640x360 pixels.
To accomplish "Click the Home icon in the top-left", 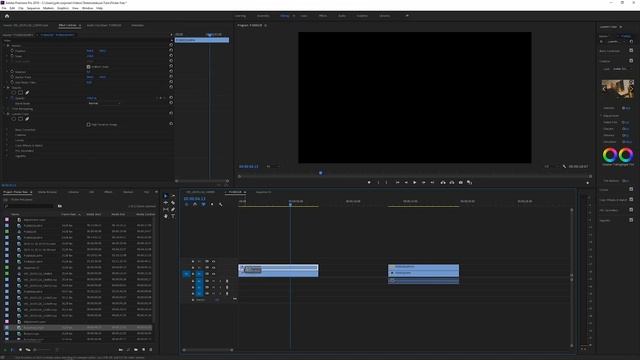I will point(7,16).
